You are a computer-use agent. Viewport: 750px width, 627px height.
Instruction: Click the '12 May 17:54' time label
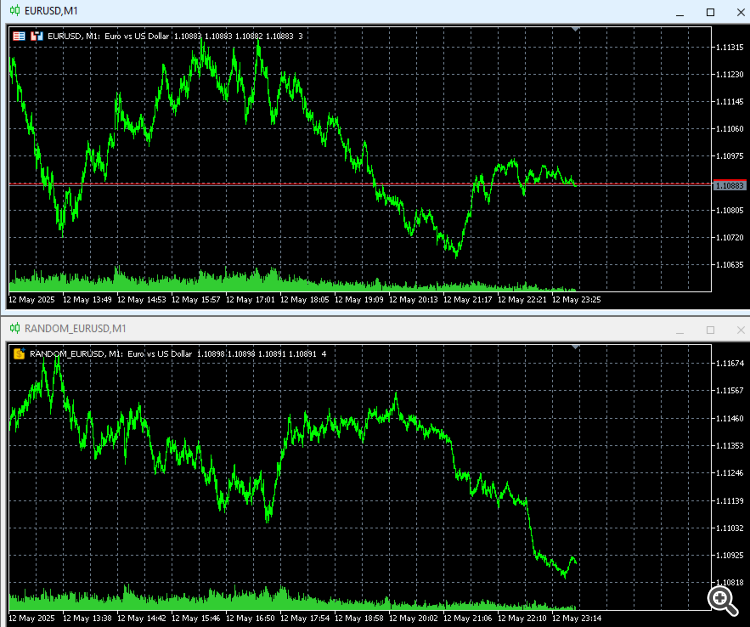[x=305, y=618]
